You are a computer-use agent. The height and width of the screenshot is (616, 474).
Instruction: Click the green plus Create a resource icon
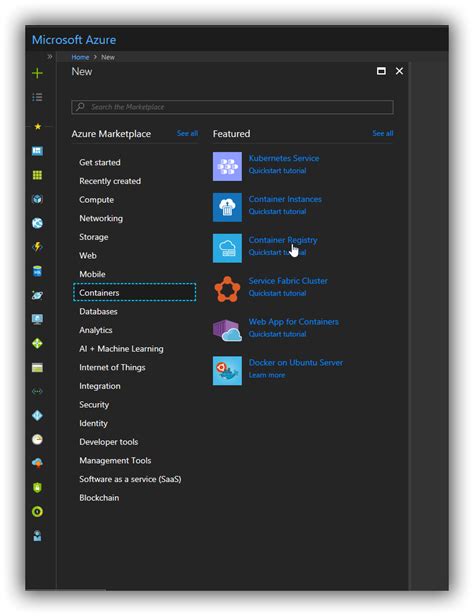[37, 73]
